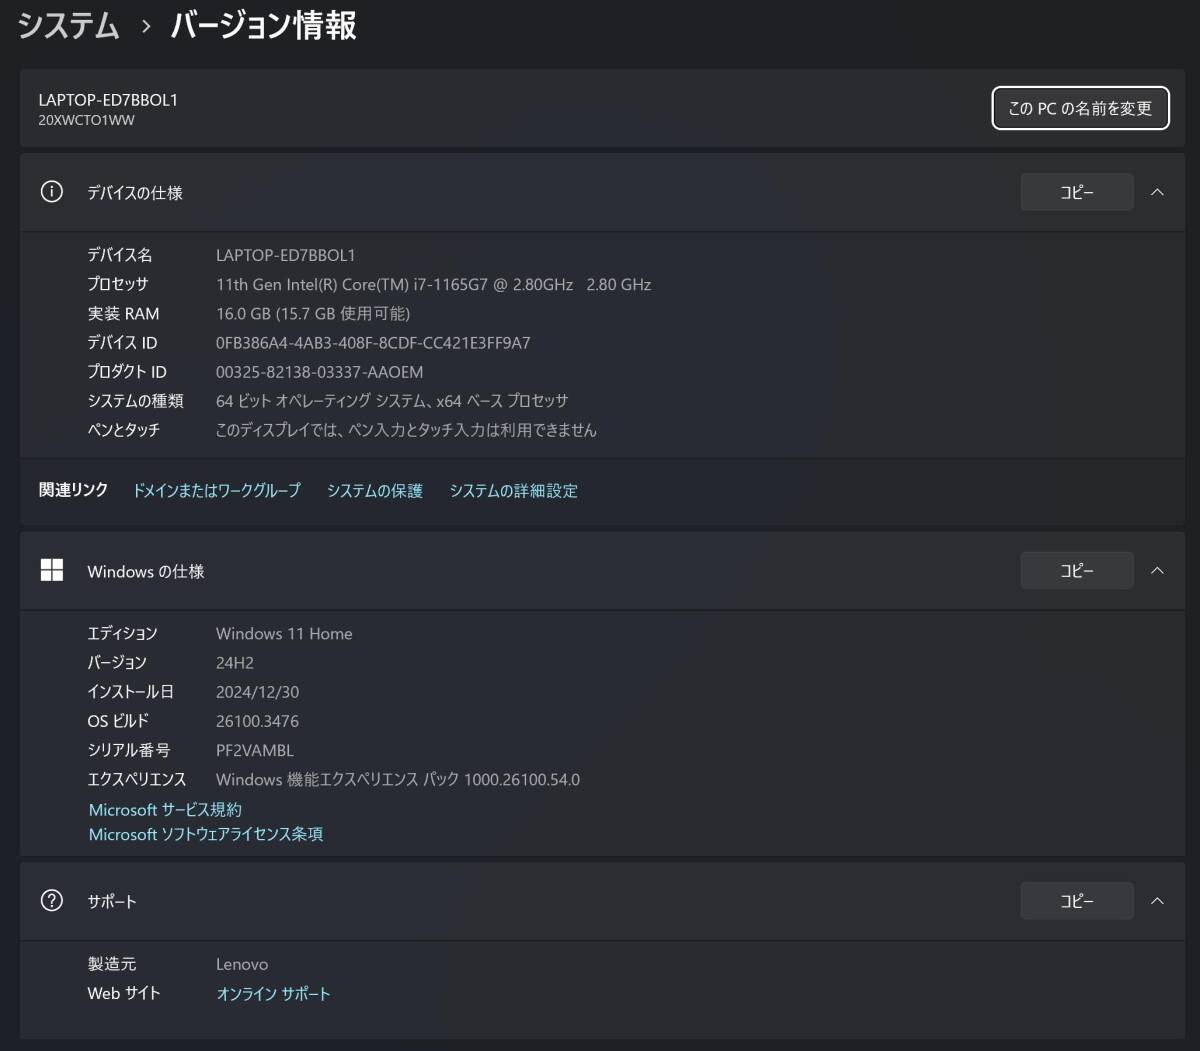Click the PC name LAPTOP-ED7BBOL1 header text

pos(108,100)
